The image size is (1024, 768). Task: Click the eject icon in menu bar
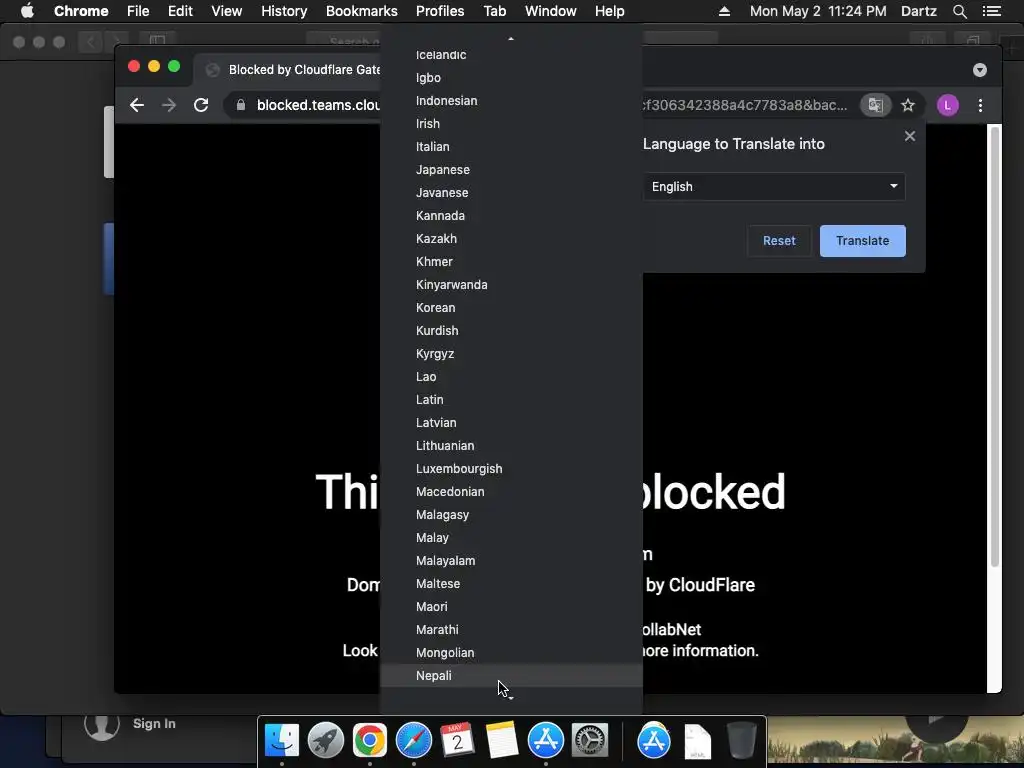[724, 11]
